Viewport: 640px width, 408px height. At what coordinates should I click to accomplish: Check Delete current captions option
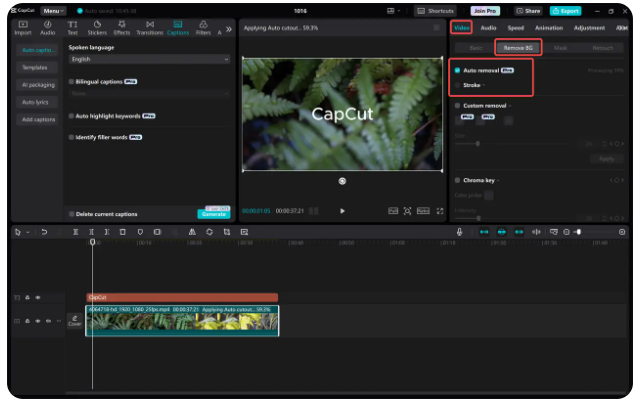click(x=72, y=213)
